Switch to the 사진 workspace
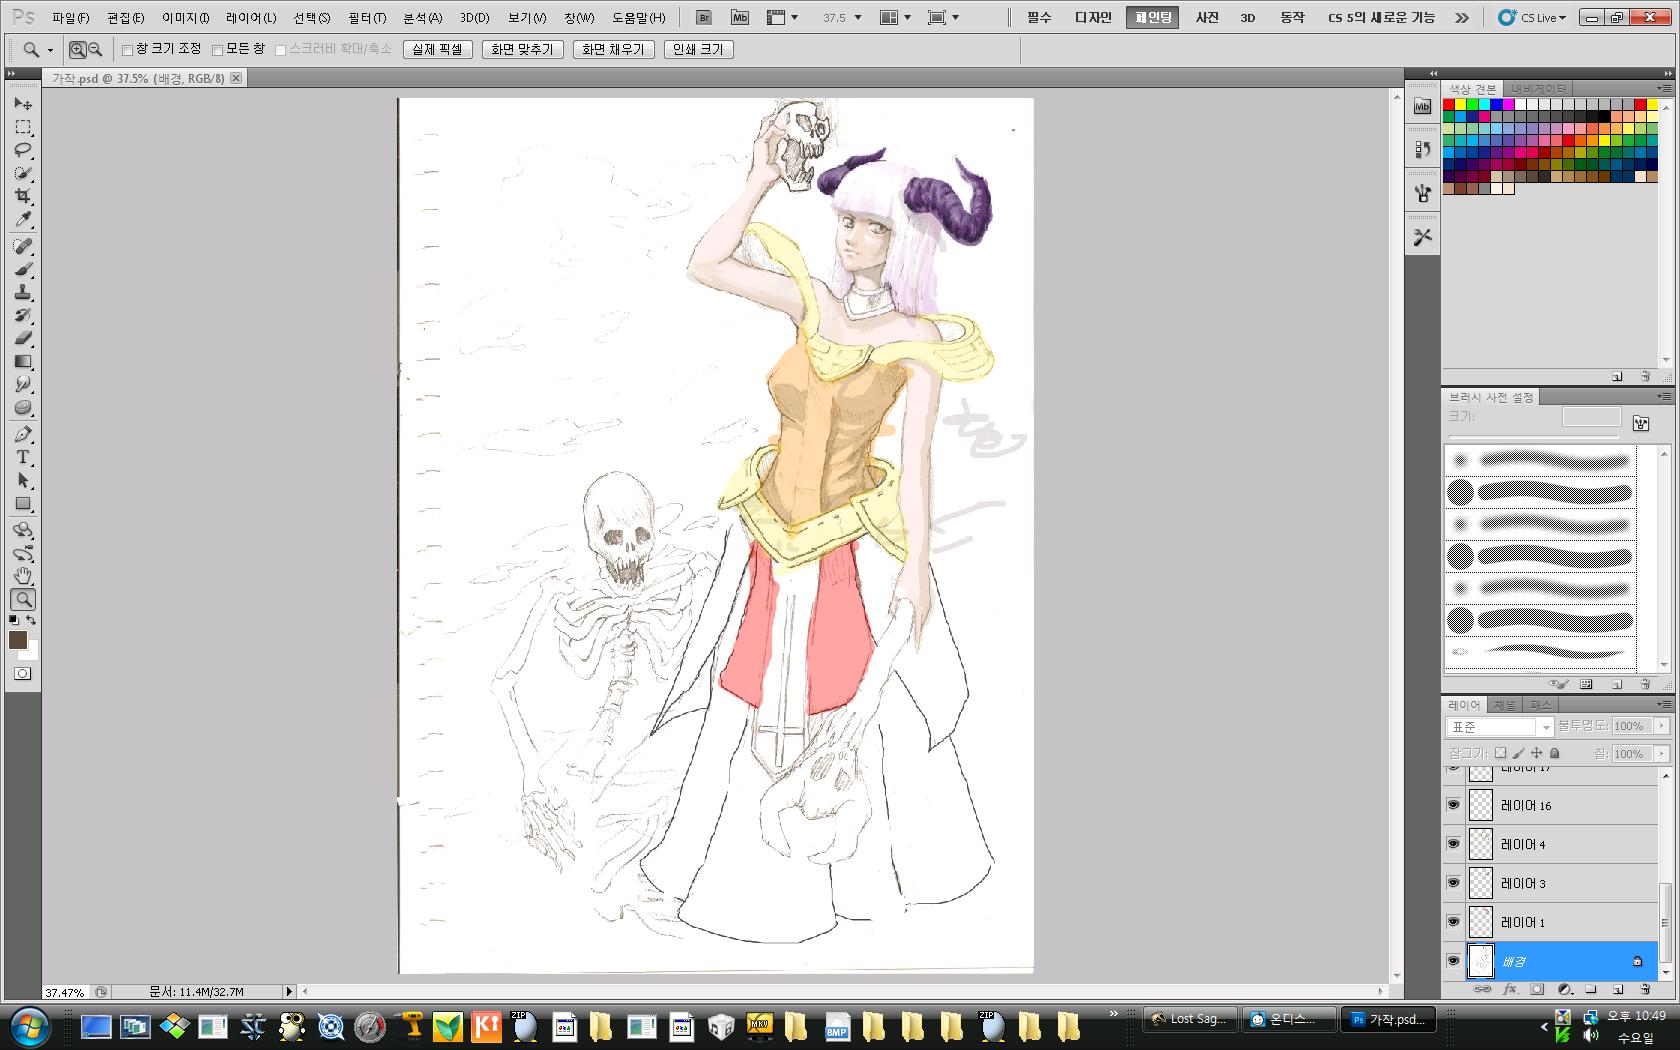This screenshot has width=1680, height=1050. (1207, 18)
